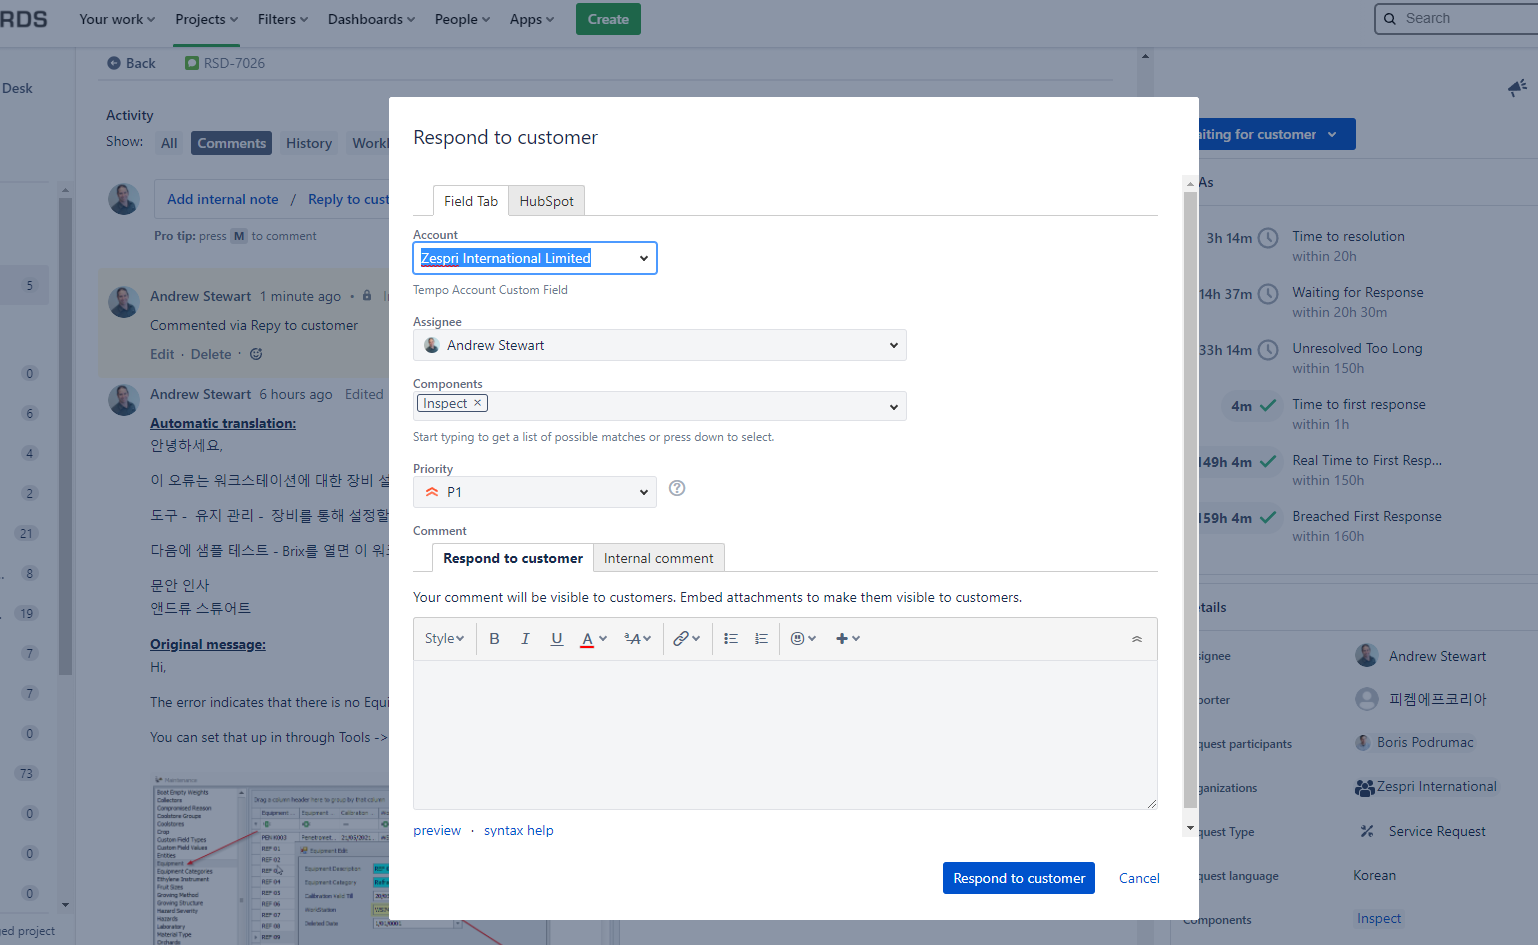
Task: Click the Inspect component link in details
Action: (x=1379, y=919)
